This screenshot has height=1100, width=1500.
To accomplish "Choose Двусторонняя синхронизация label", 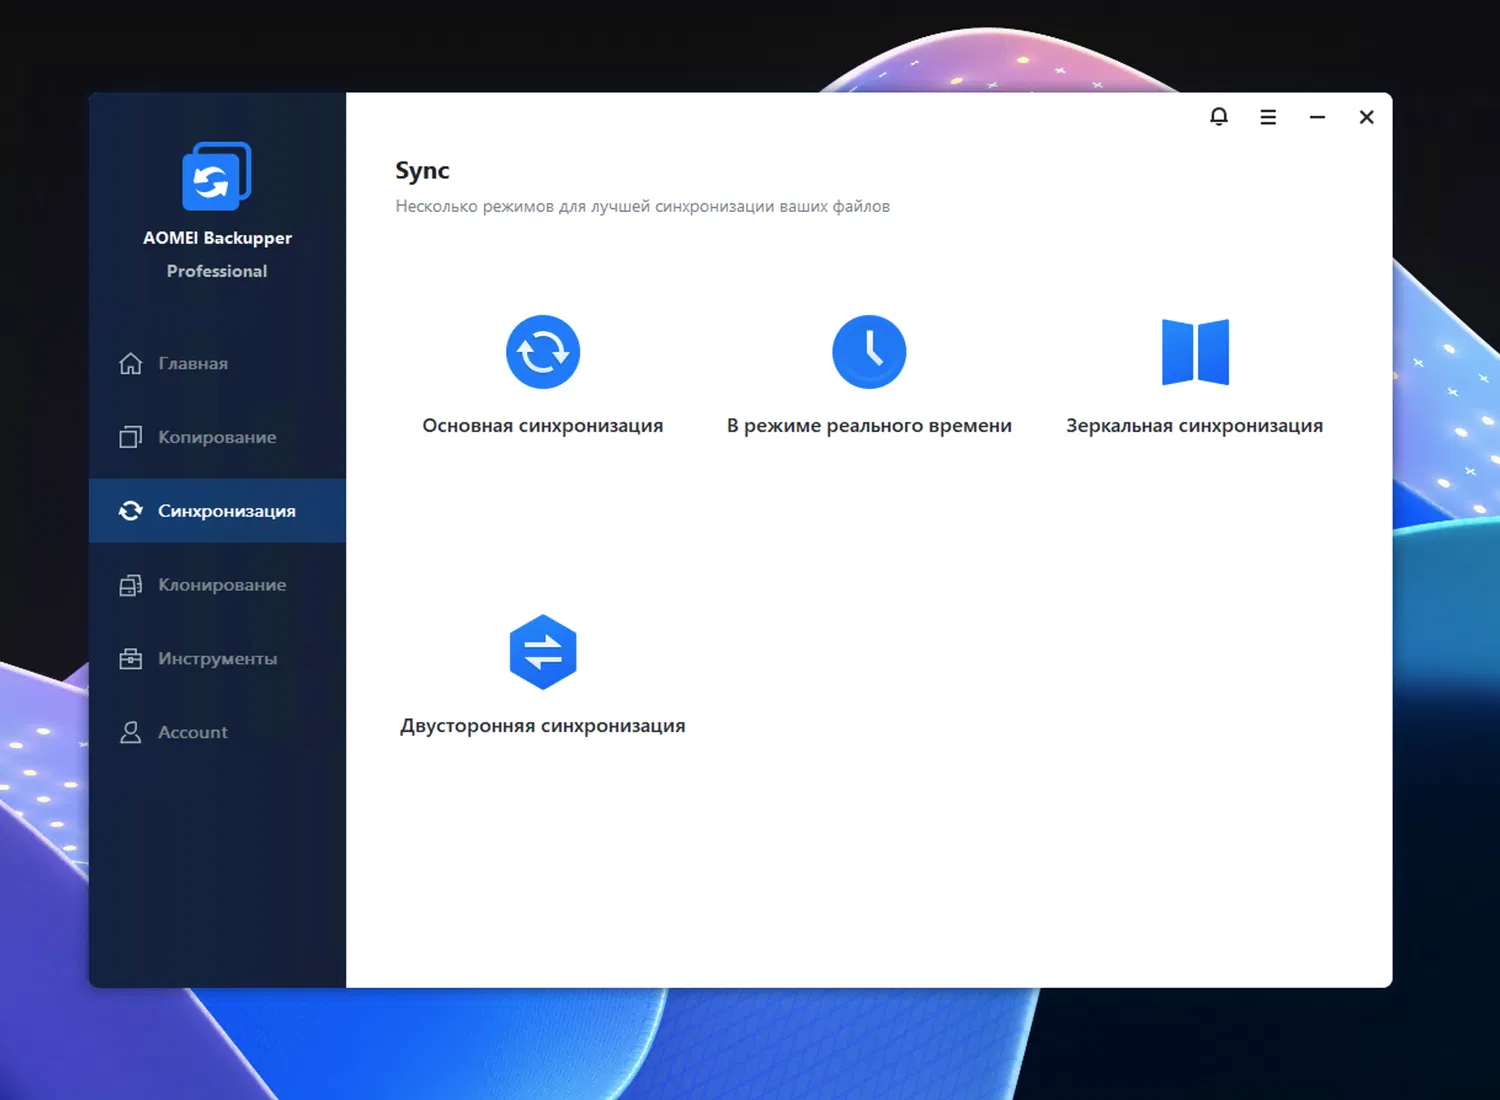I will pos(543,726).
